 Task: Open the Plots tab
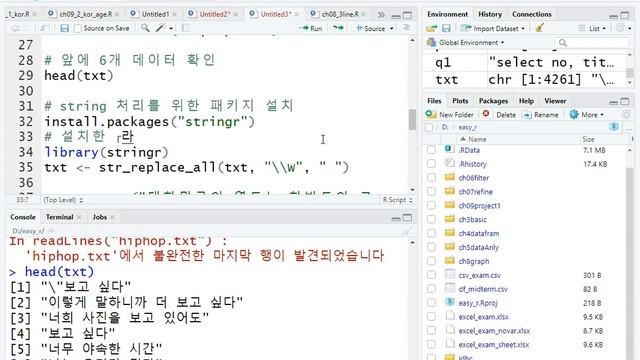(460, 101)
